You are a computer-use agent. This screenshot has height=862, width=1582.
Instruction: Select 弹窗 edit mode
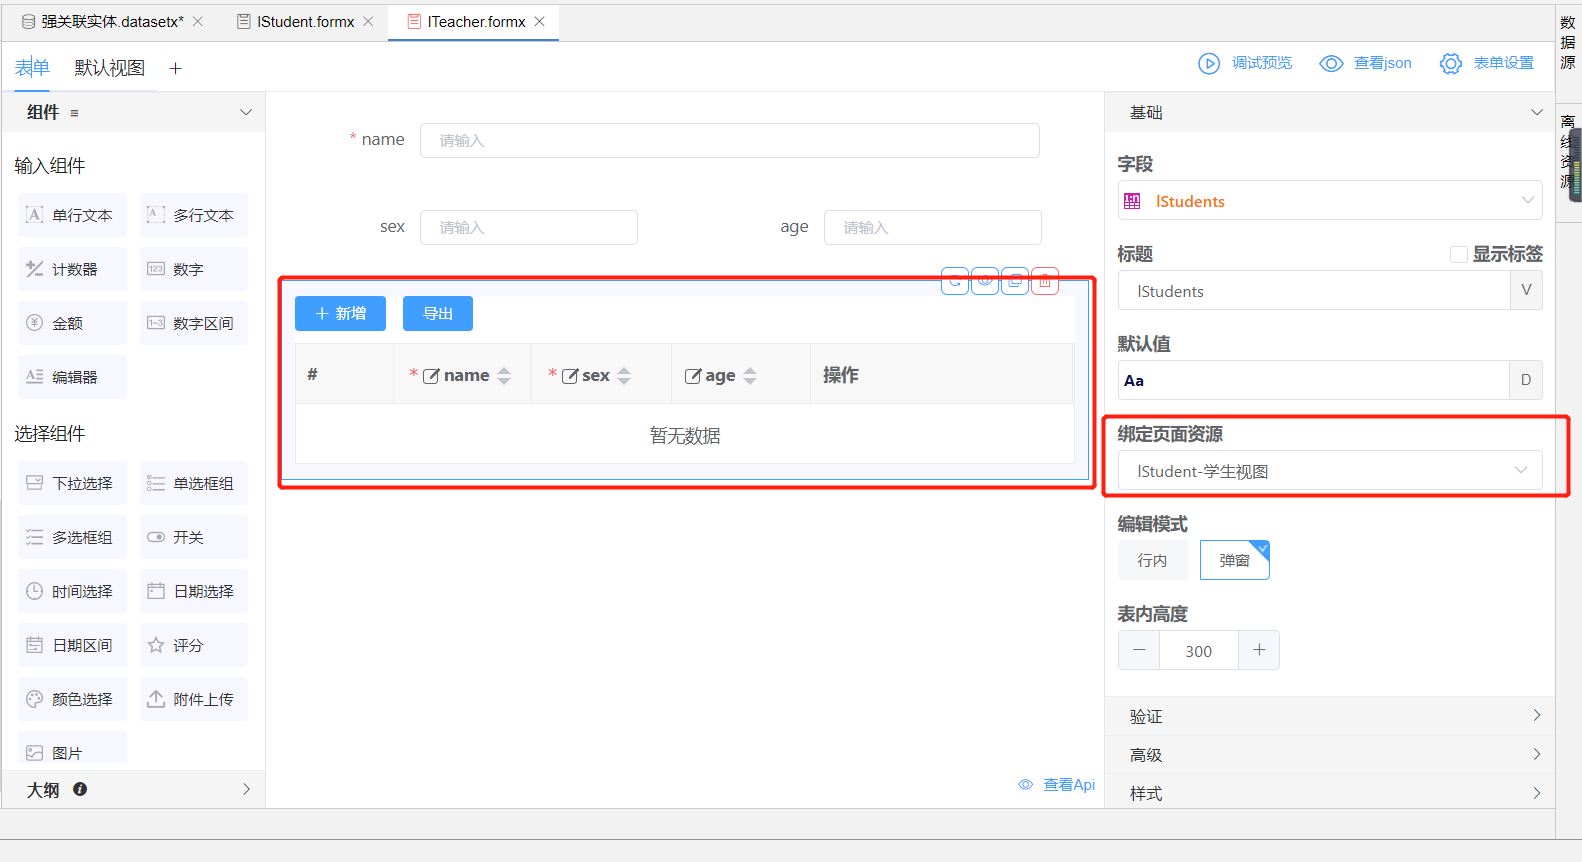click(1234, 560)
